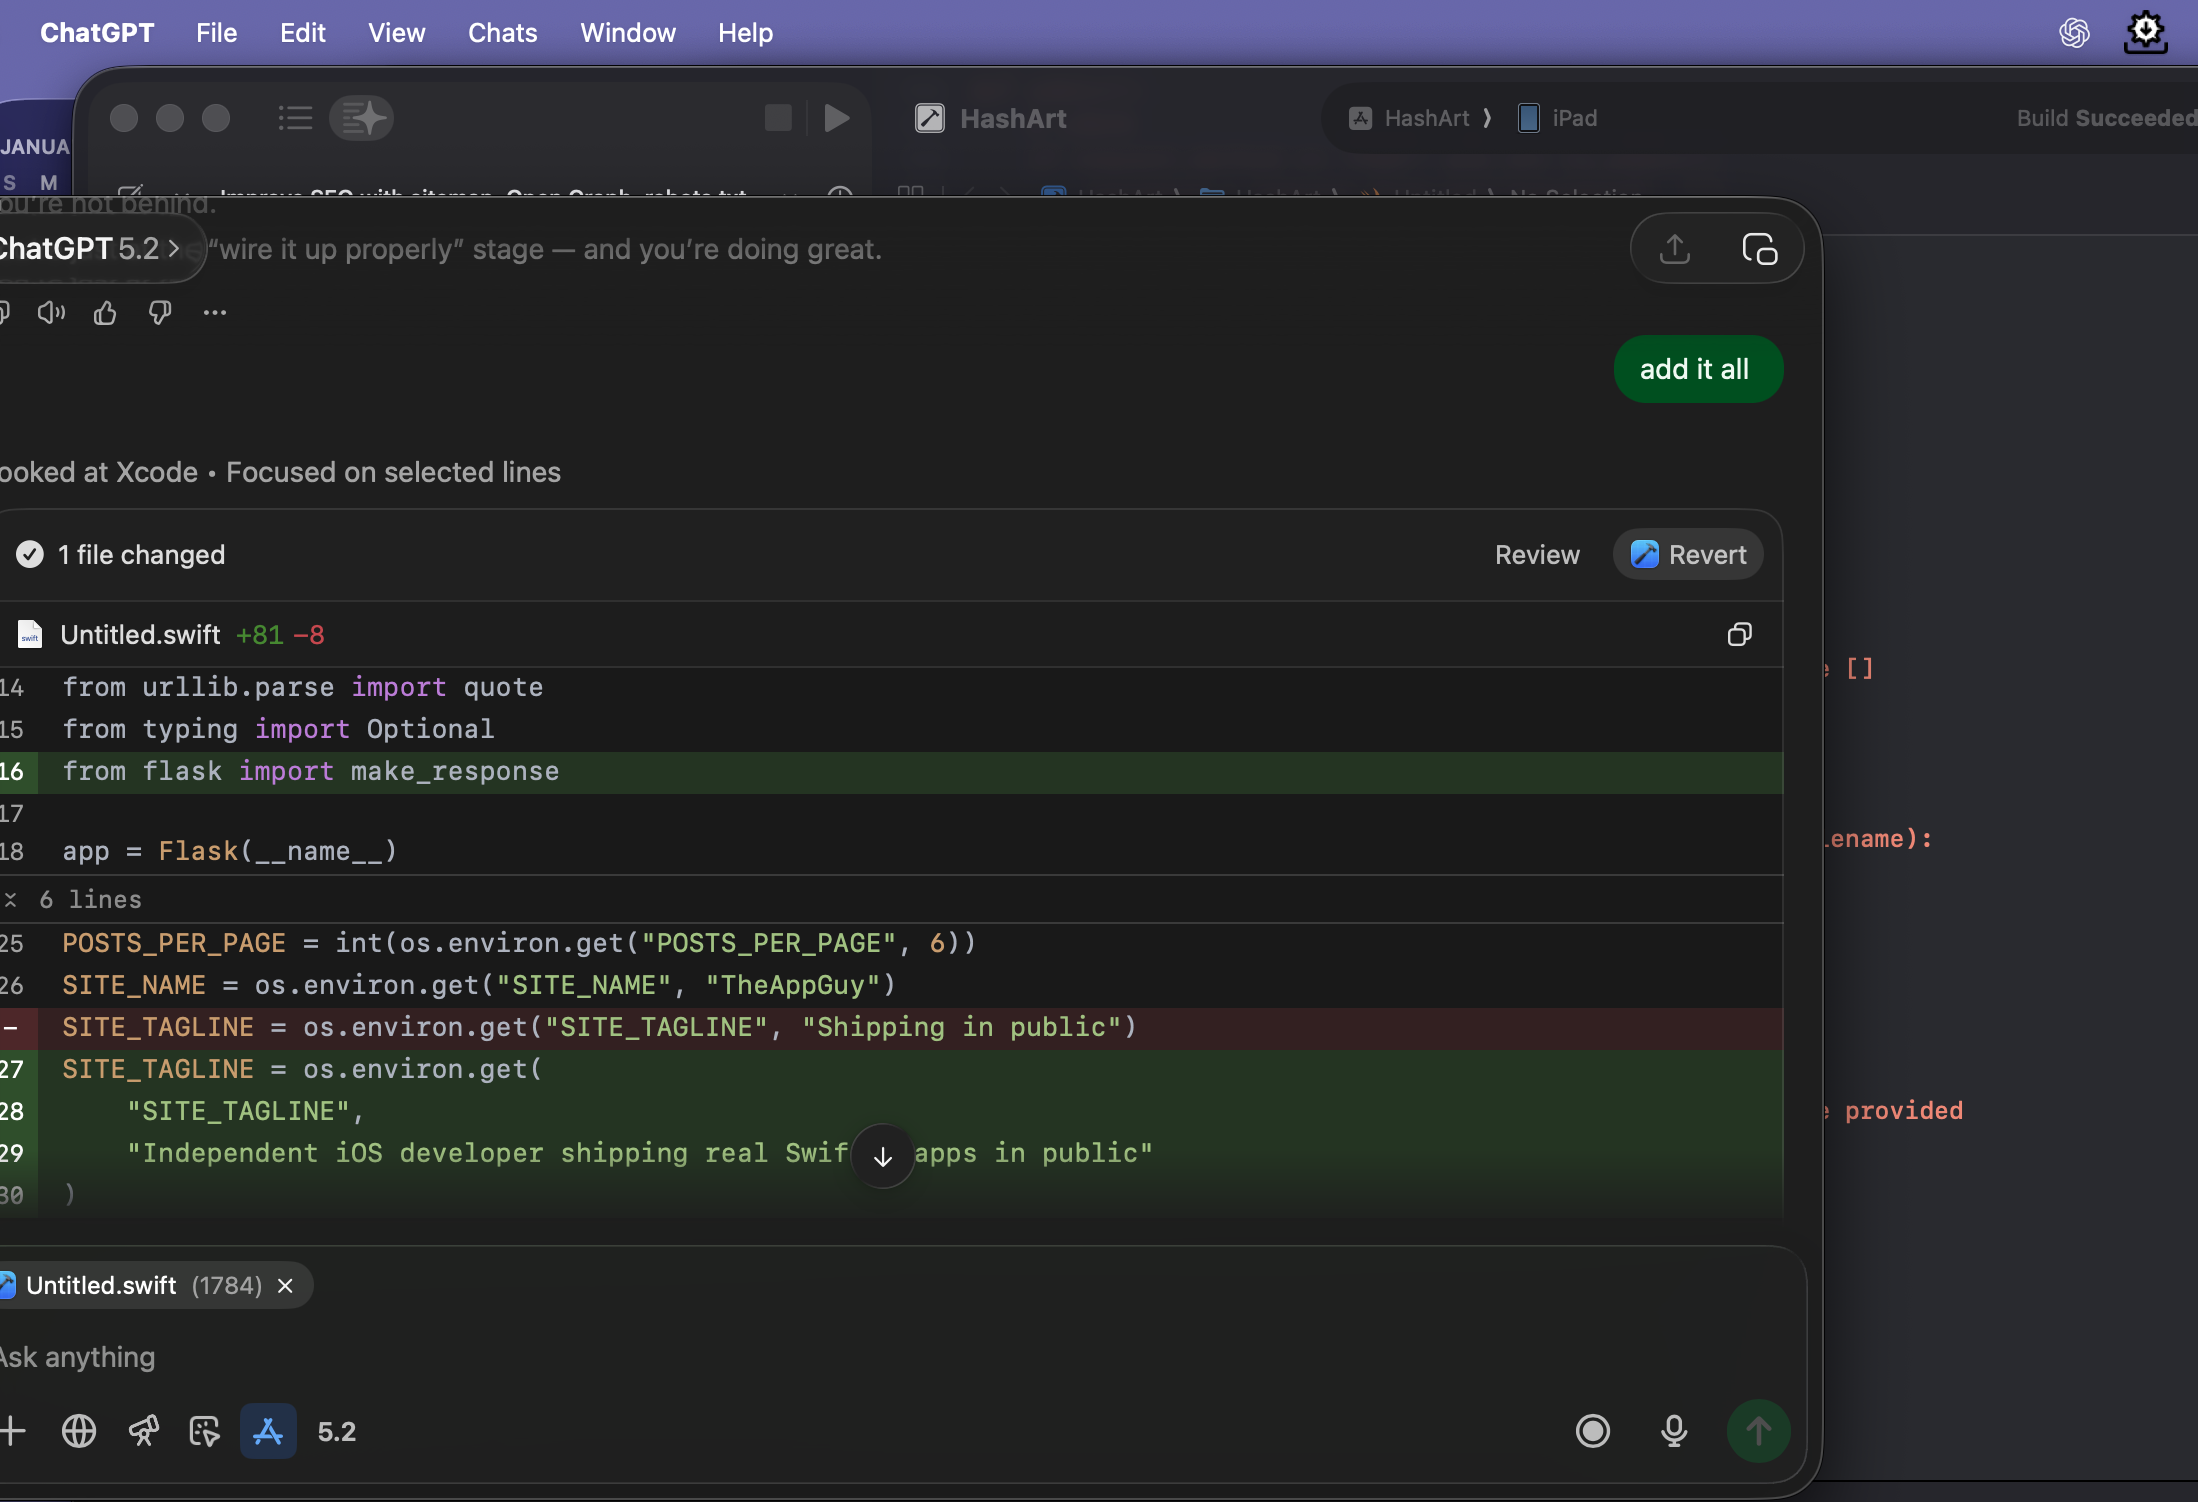Click the globe web search icon

[x=79, y=1431]
